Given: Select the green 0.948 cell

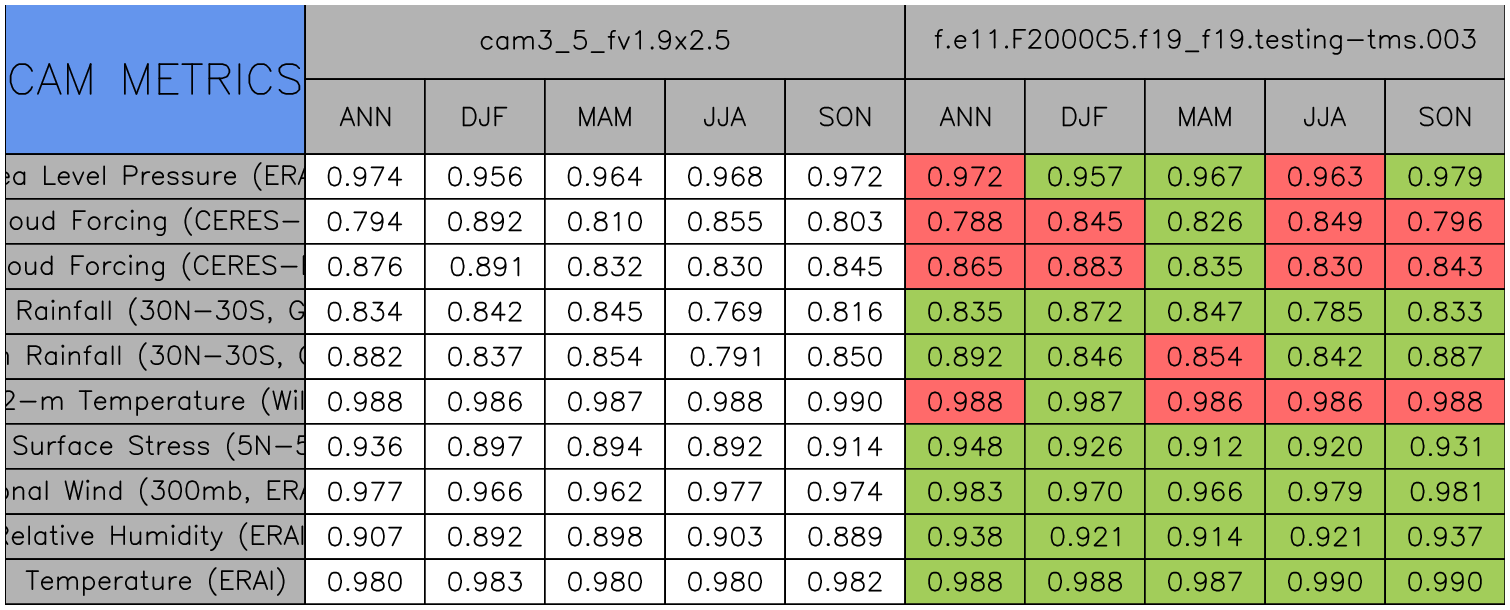Looking at the screenshot, I should (965, 447).
